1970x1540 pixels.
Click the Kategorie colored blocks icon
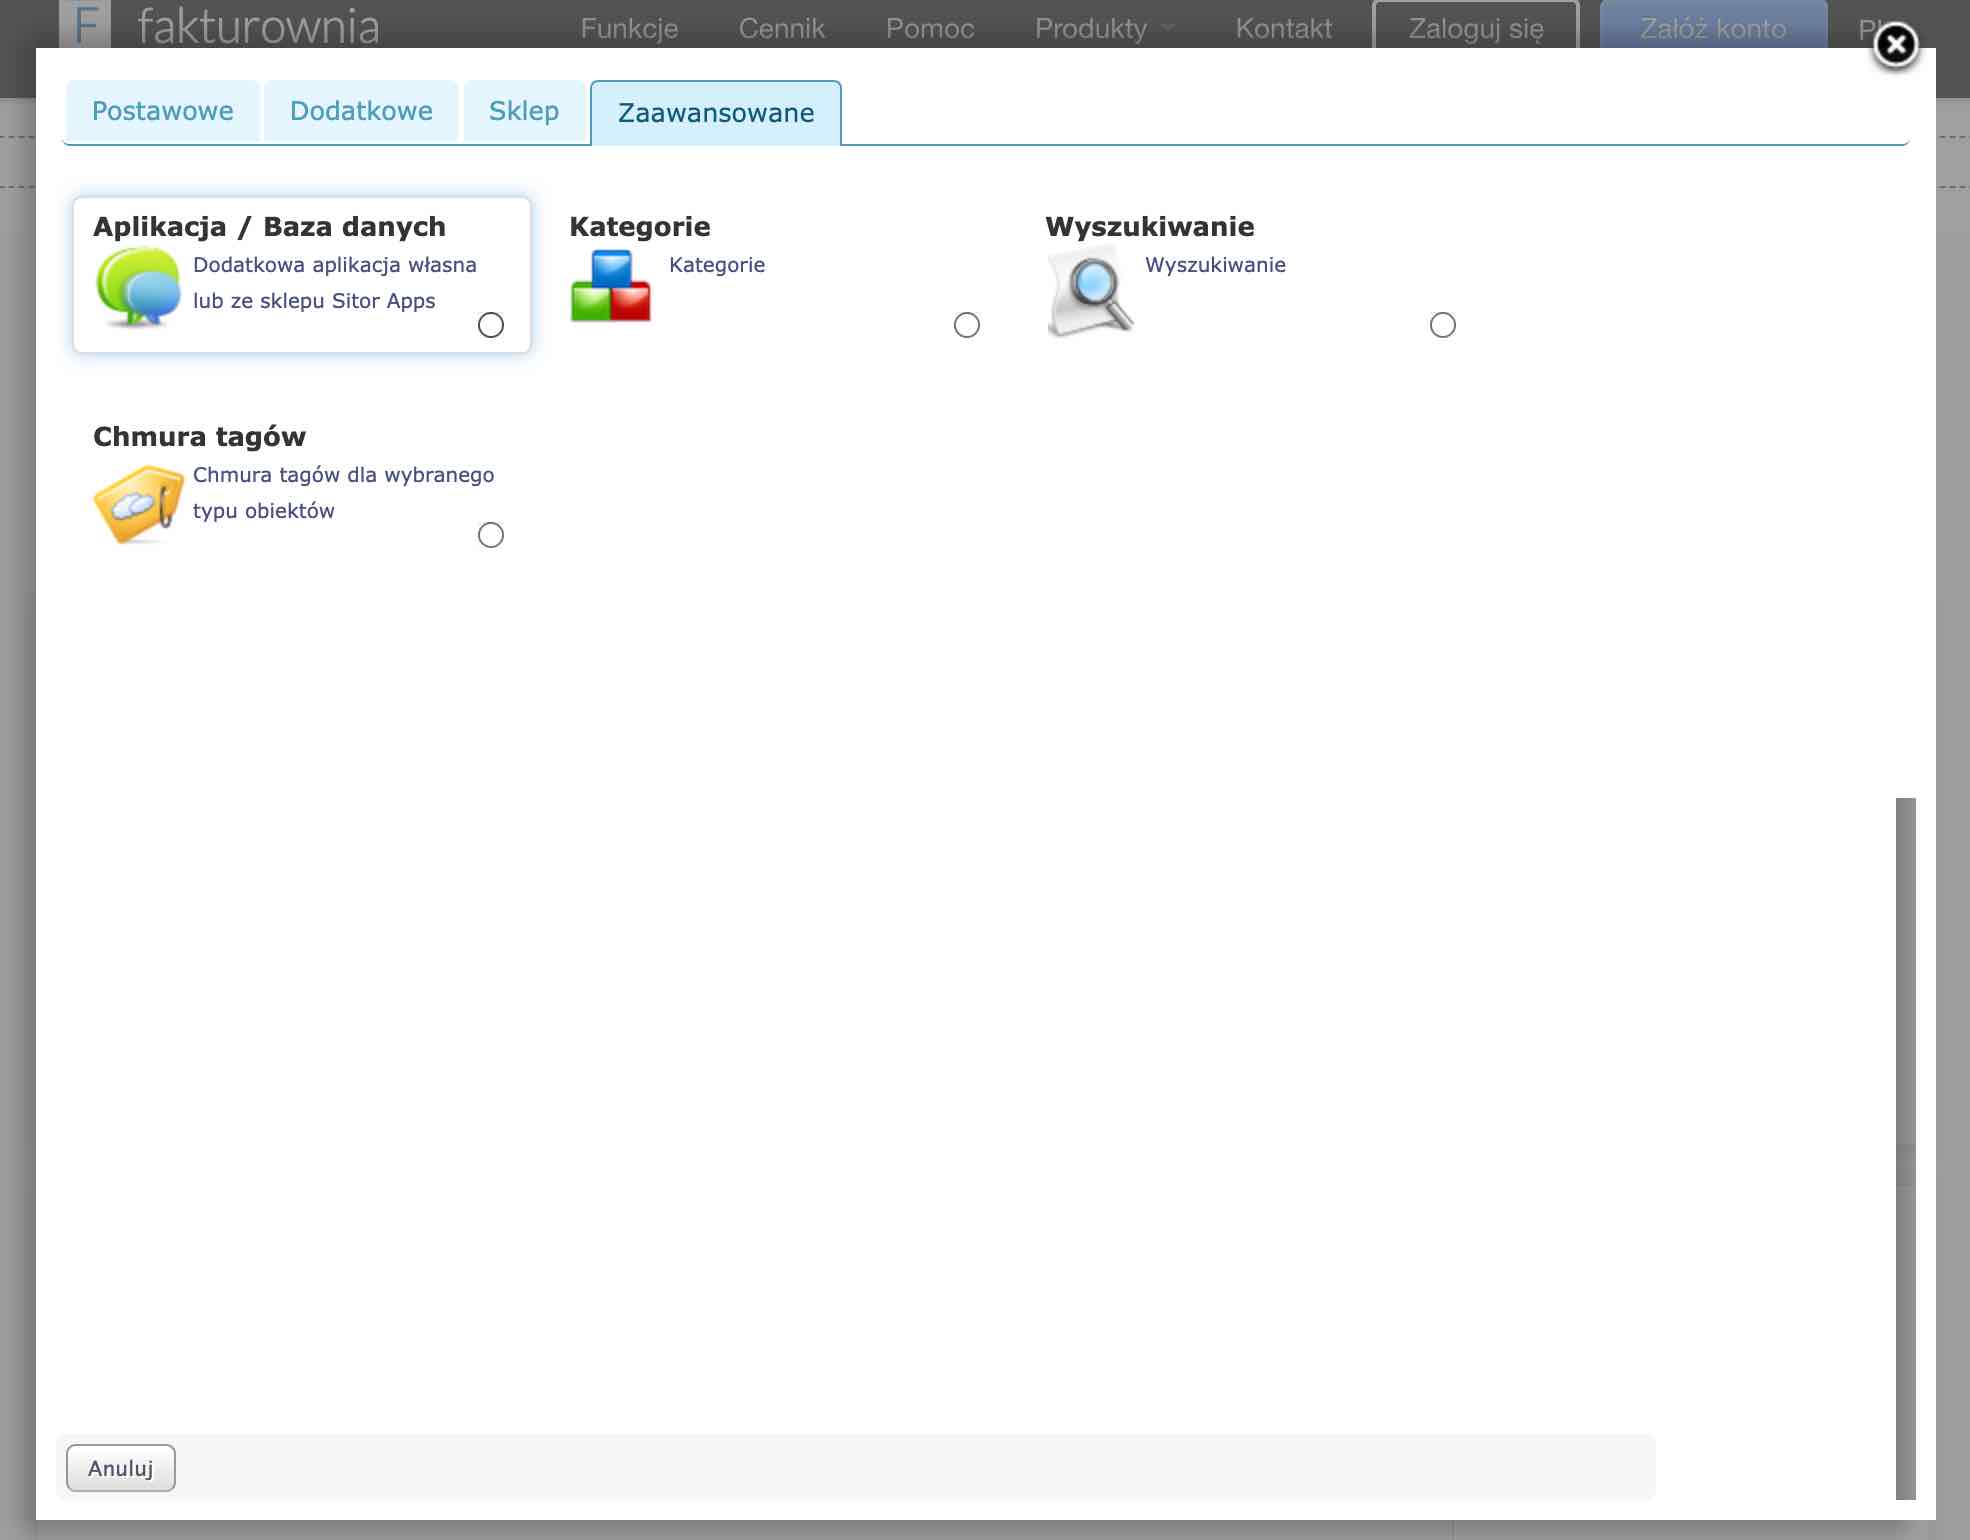pos(610,290)
